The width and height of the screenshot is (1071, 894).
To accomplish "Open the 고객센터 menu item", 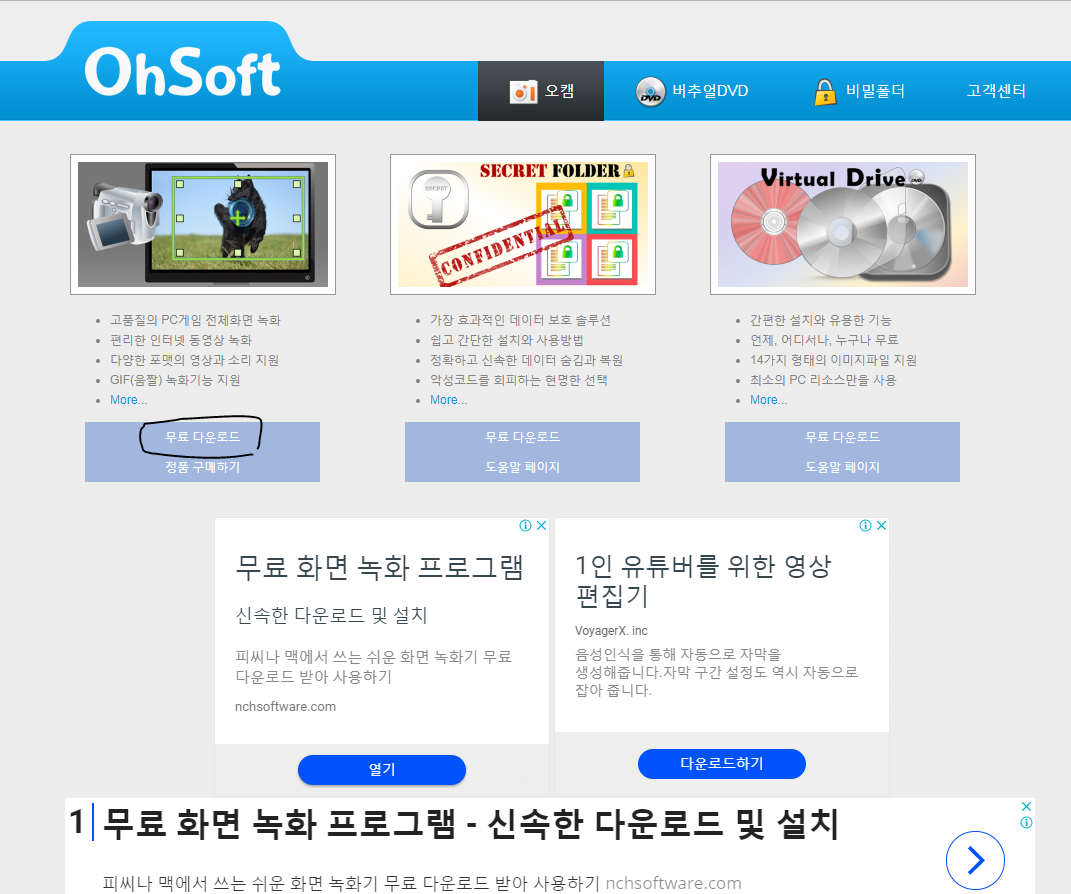I will pos(997,91).
